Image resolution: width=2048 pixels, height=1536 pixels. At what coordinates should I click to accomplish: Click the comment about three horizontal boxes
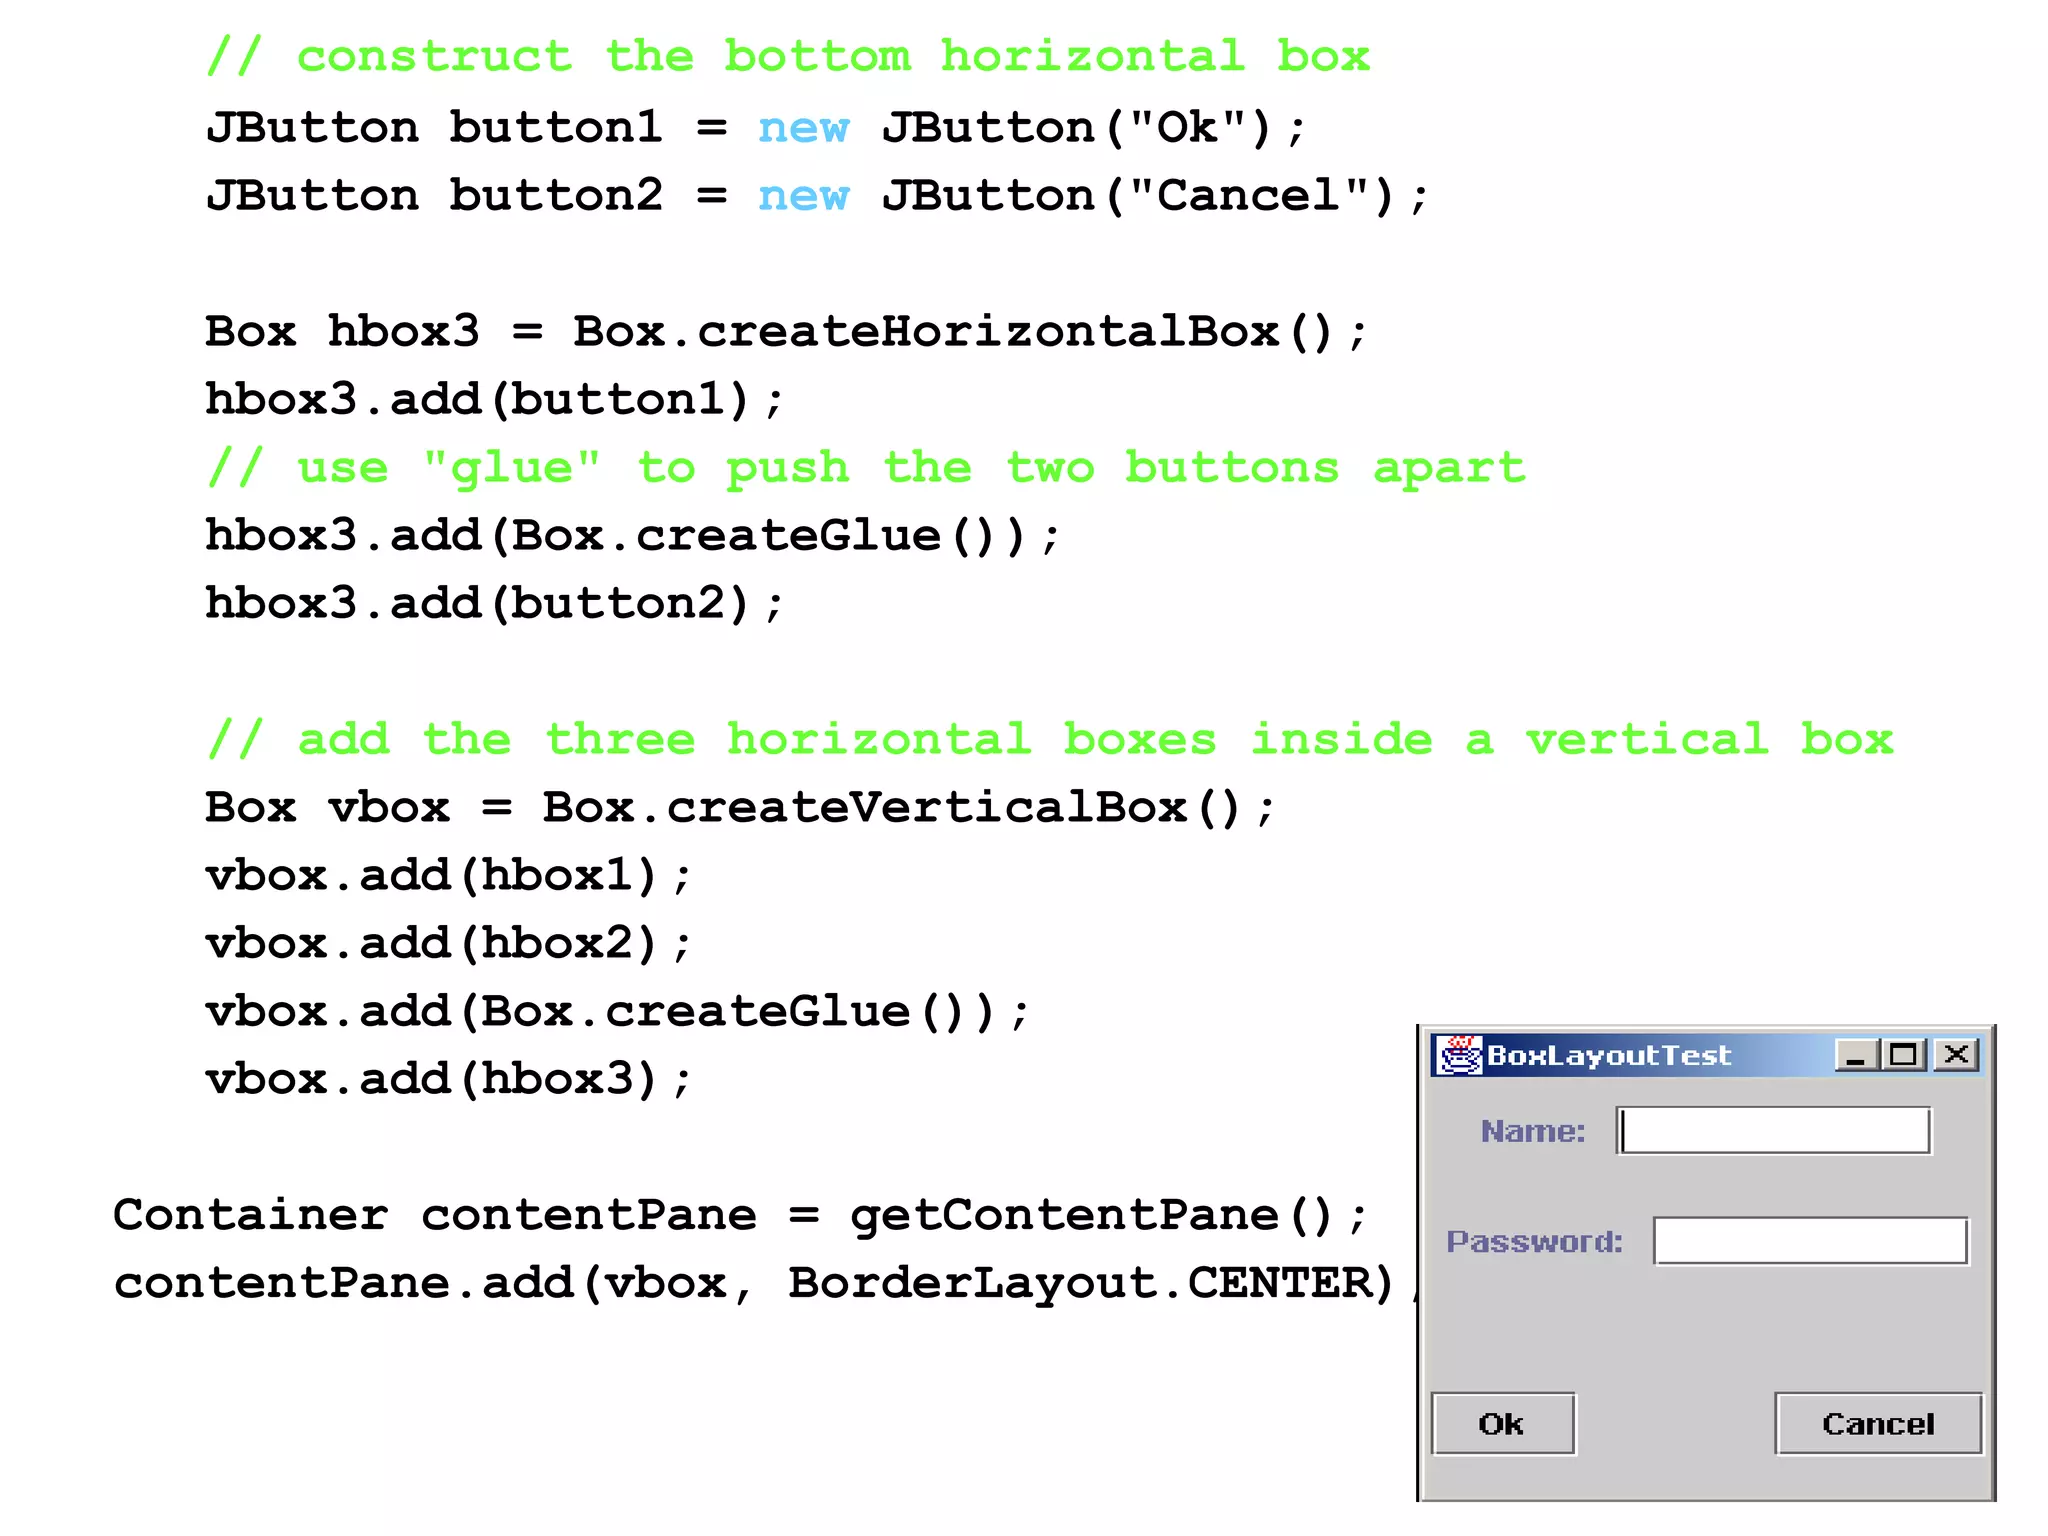click(1050, 740)
